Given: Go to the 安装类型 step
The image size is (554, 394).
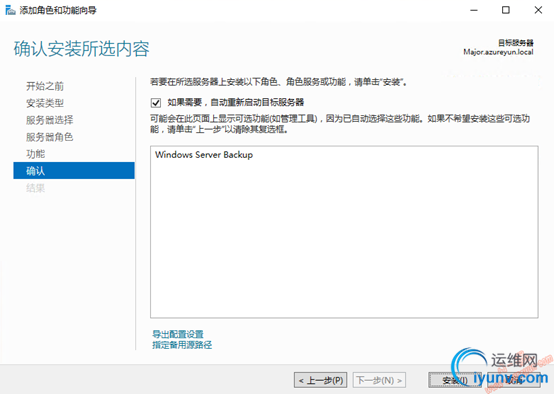Looking at the screenshot, I should [45, 103].
